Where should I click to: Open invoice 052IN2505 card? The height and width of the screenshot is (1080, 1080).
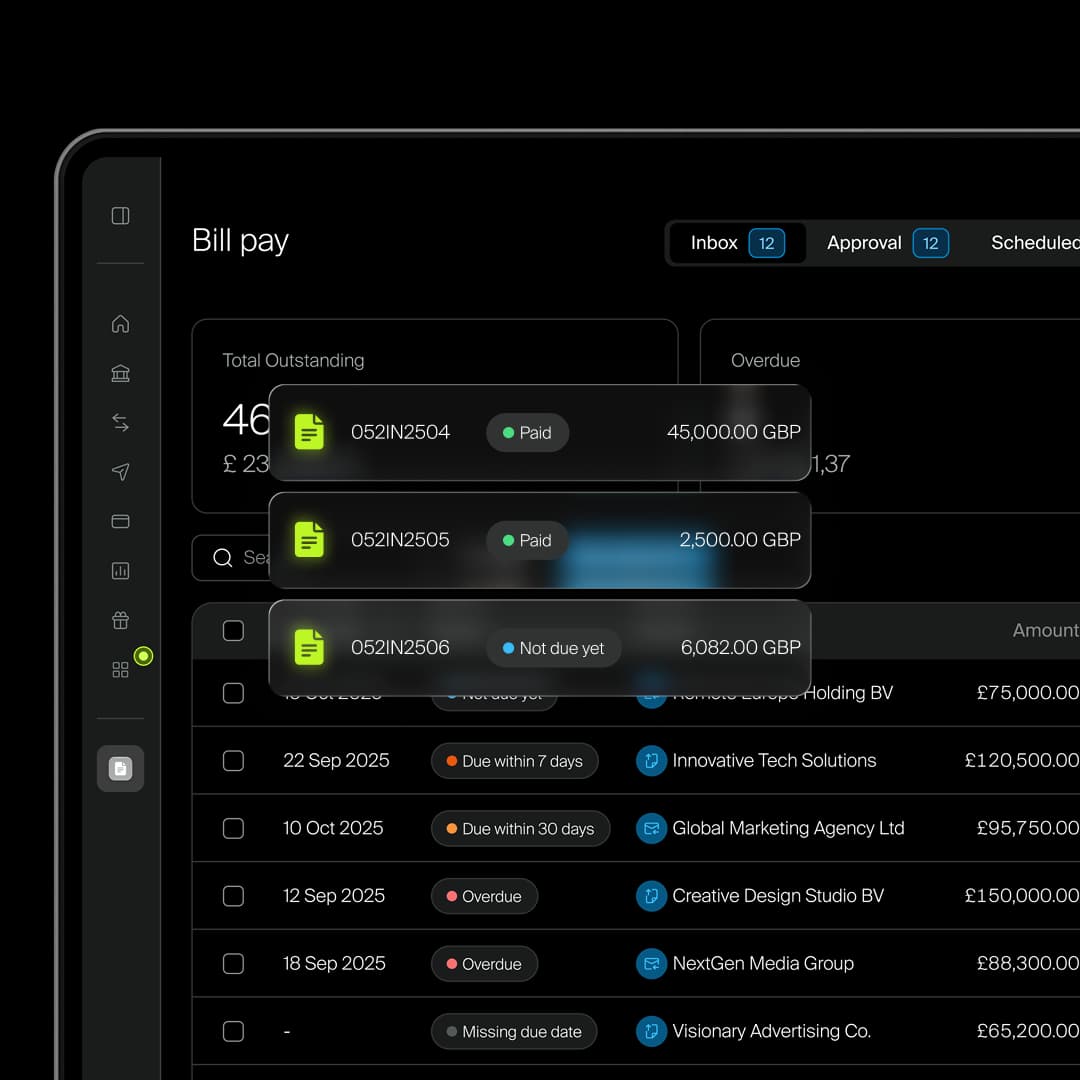pos(539,540)
